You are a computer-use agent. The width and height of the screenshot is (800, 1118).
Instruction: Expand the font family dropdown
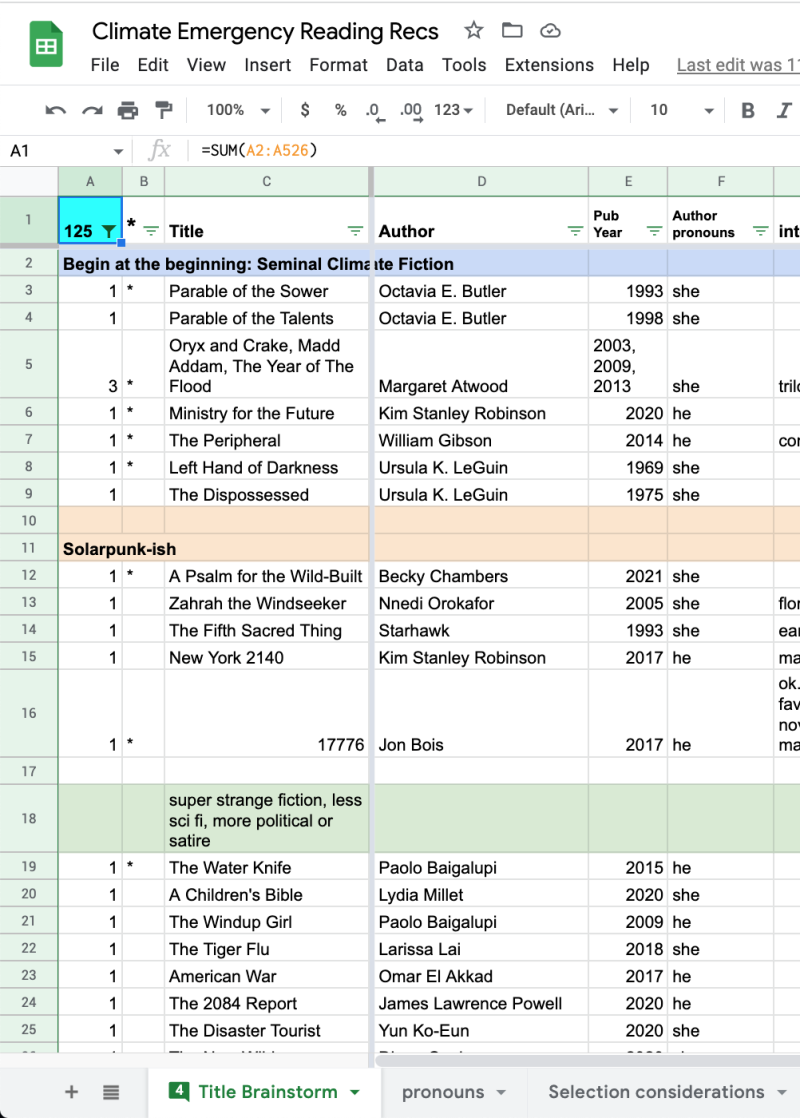coord(562,110)
